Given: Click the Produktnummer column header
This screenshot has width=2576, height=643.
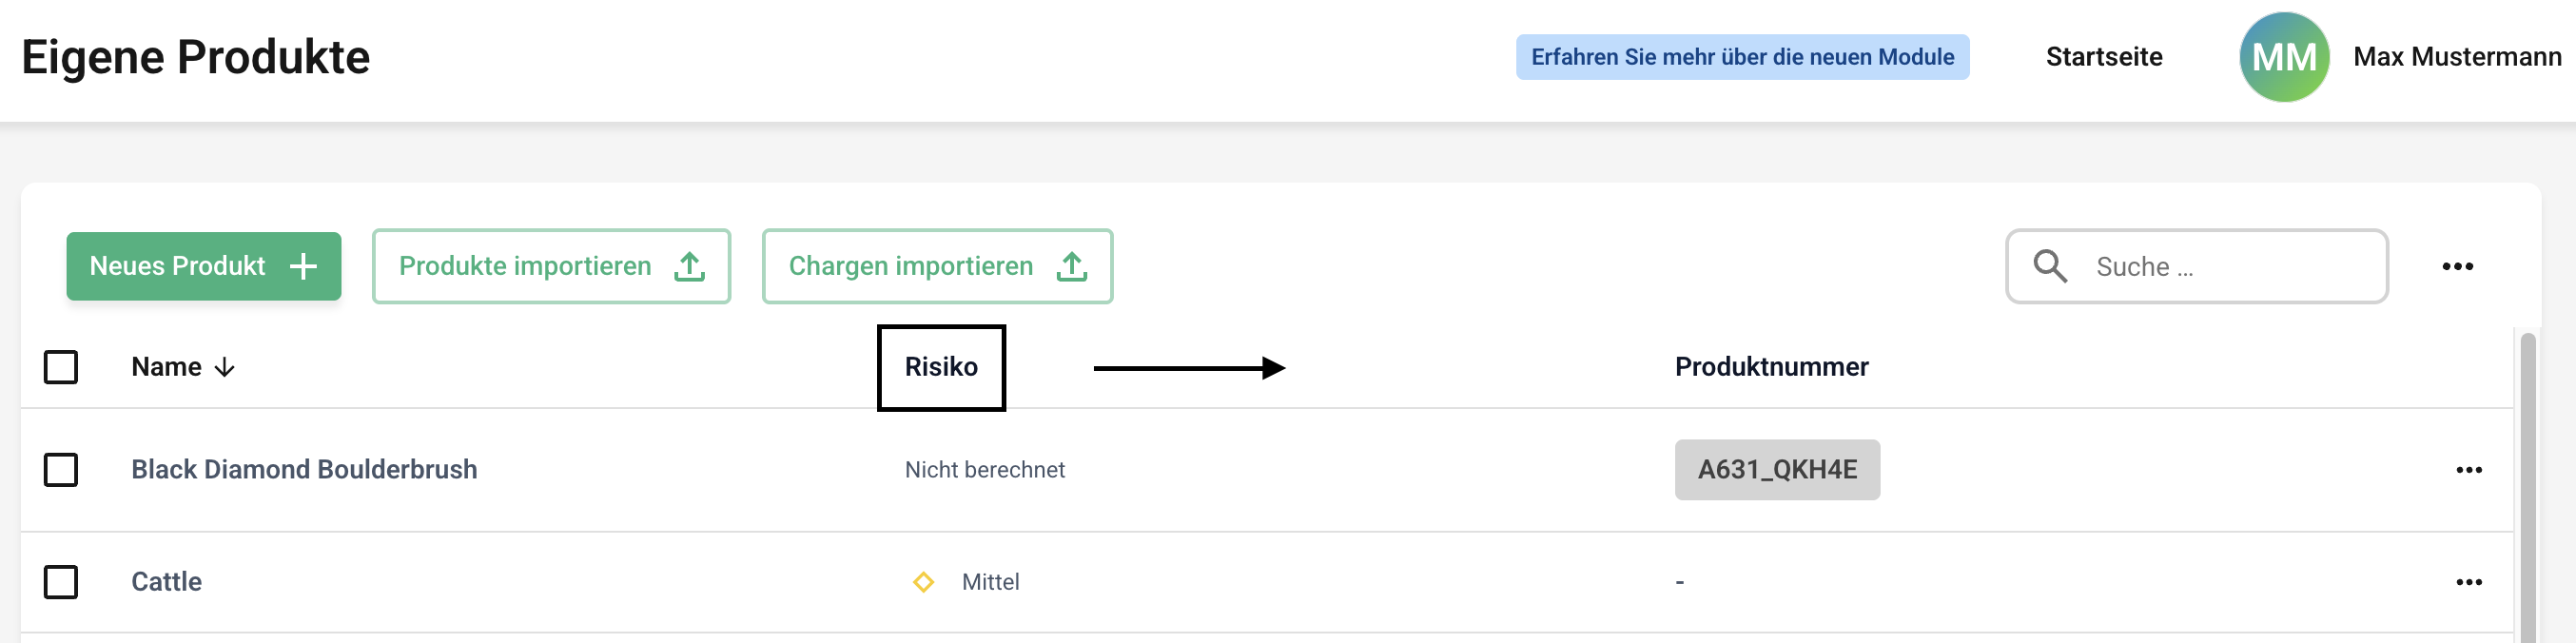Looking at the screenshot, I should click(1771, 367).
